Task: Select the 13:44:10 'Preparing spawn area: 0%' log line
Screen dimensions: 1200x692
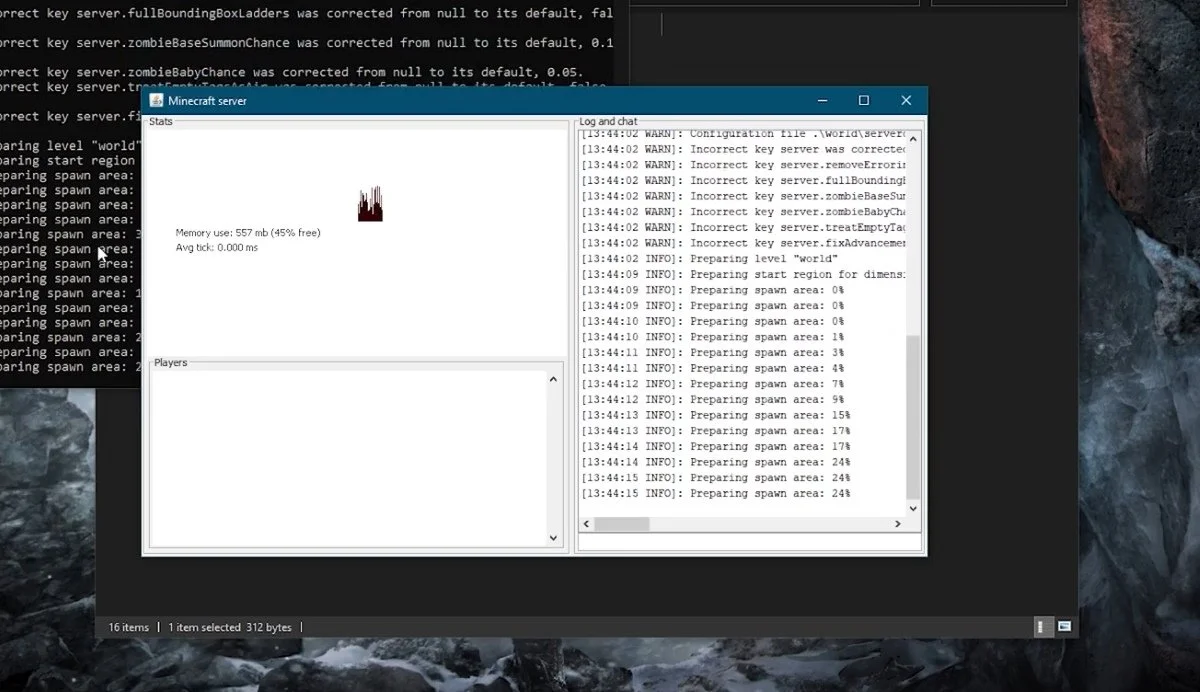Action: pyautogui.click(x=713, y=321)
